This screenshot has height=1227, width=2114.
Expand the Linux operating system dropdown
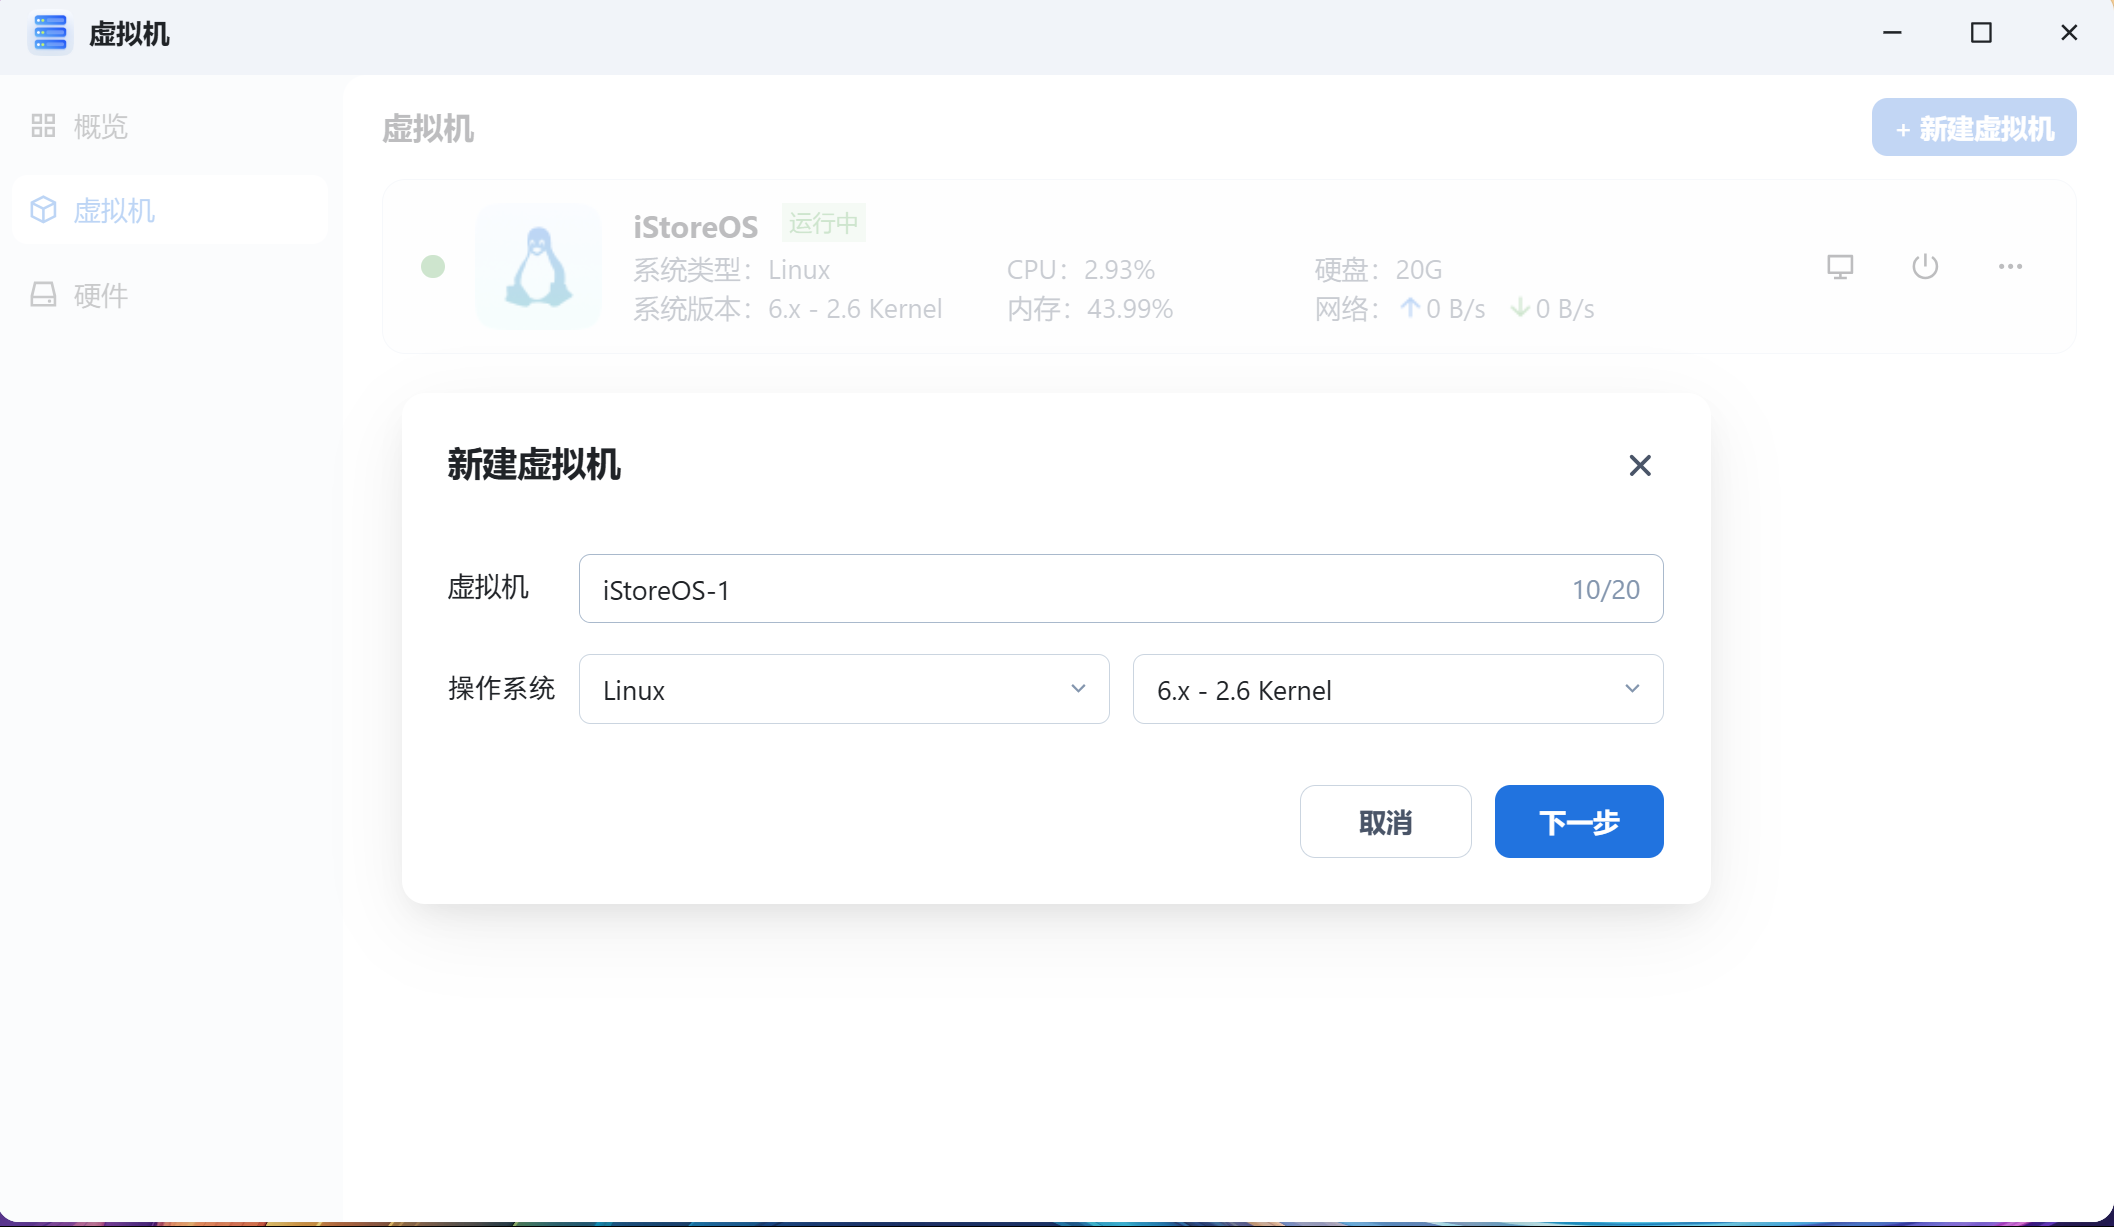coord(830,689)
